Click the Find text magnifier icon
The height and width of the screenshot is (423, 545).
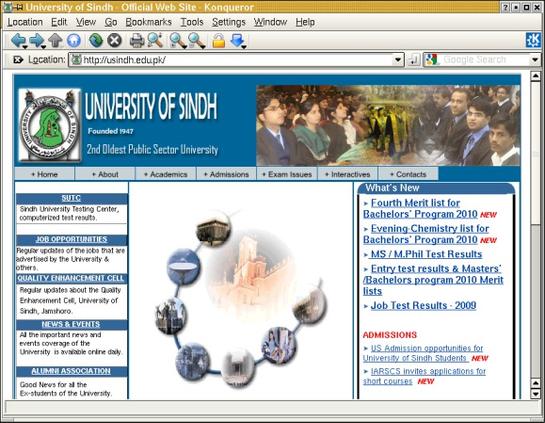155,40
